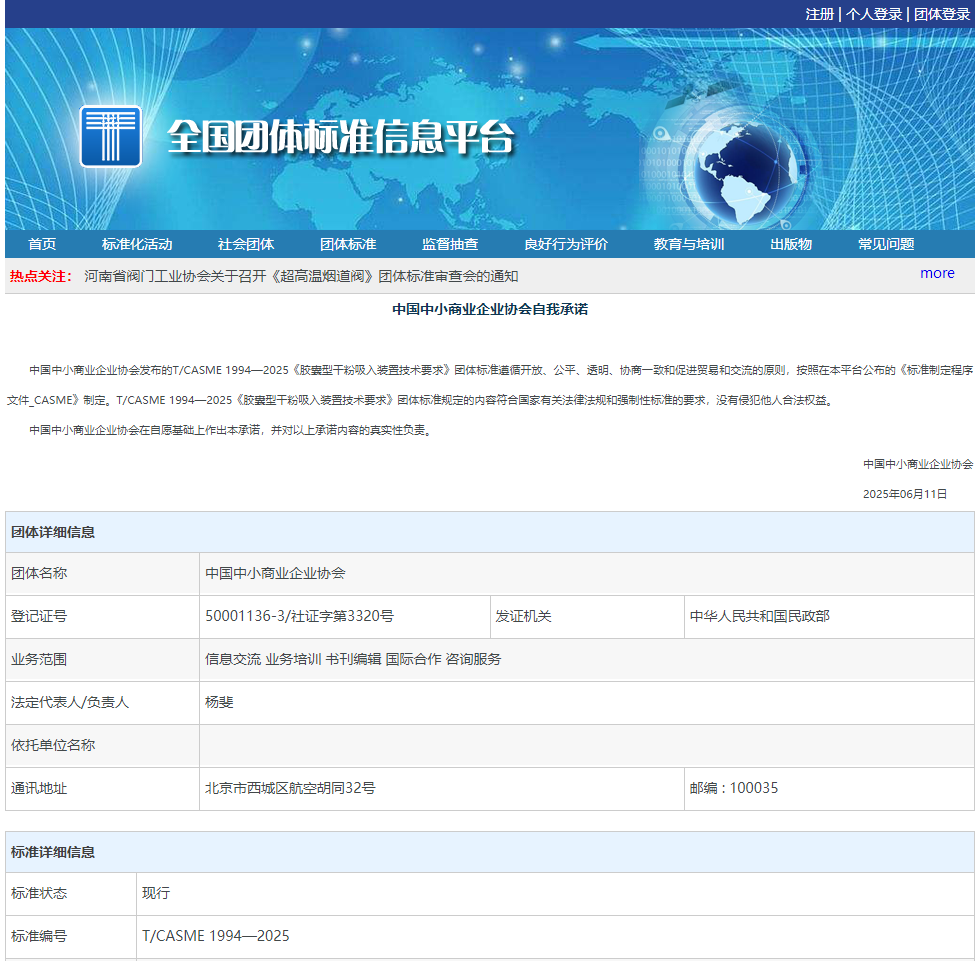Open the 出版物 menu item

tap(791, 244)
